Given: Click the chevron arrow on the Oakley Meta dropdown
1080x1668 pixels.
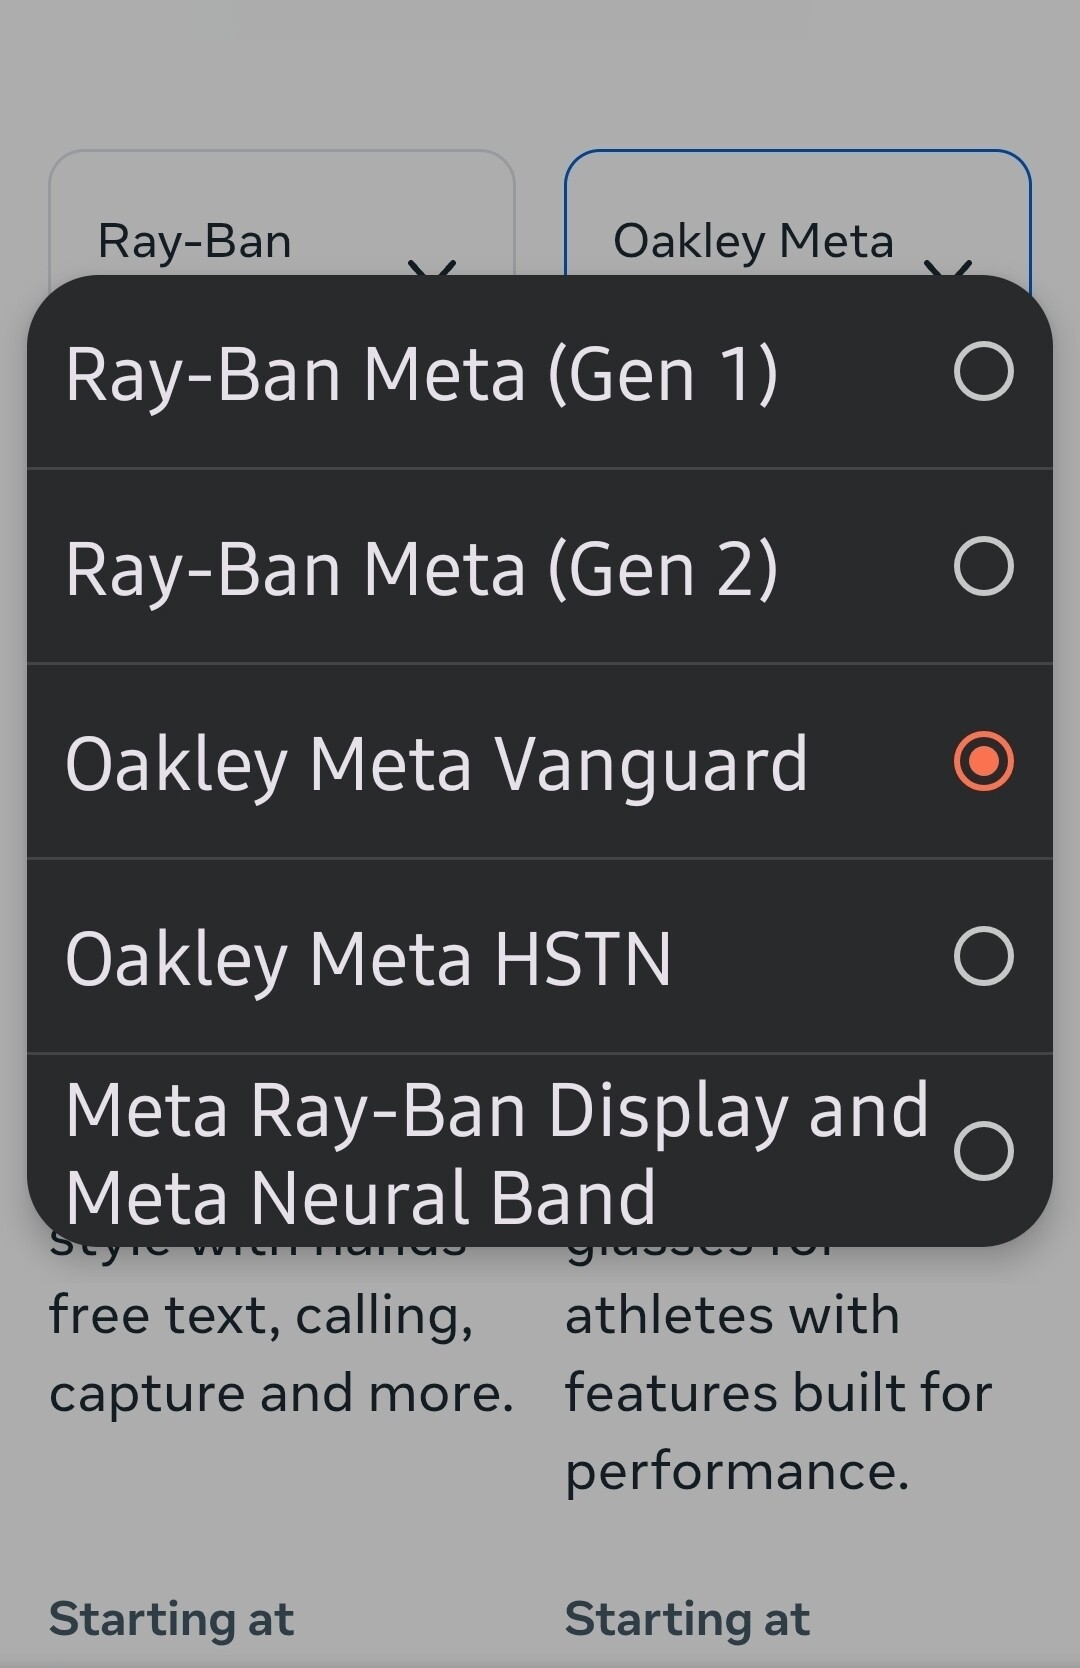Looking at the screenshot, I should (x=948, y=266).
